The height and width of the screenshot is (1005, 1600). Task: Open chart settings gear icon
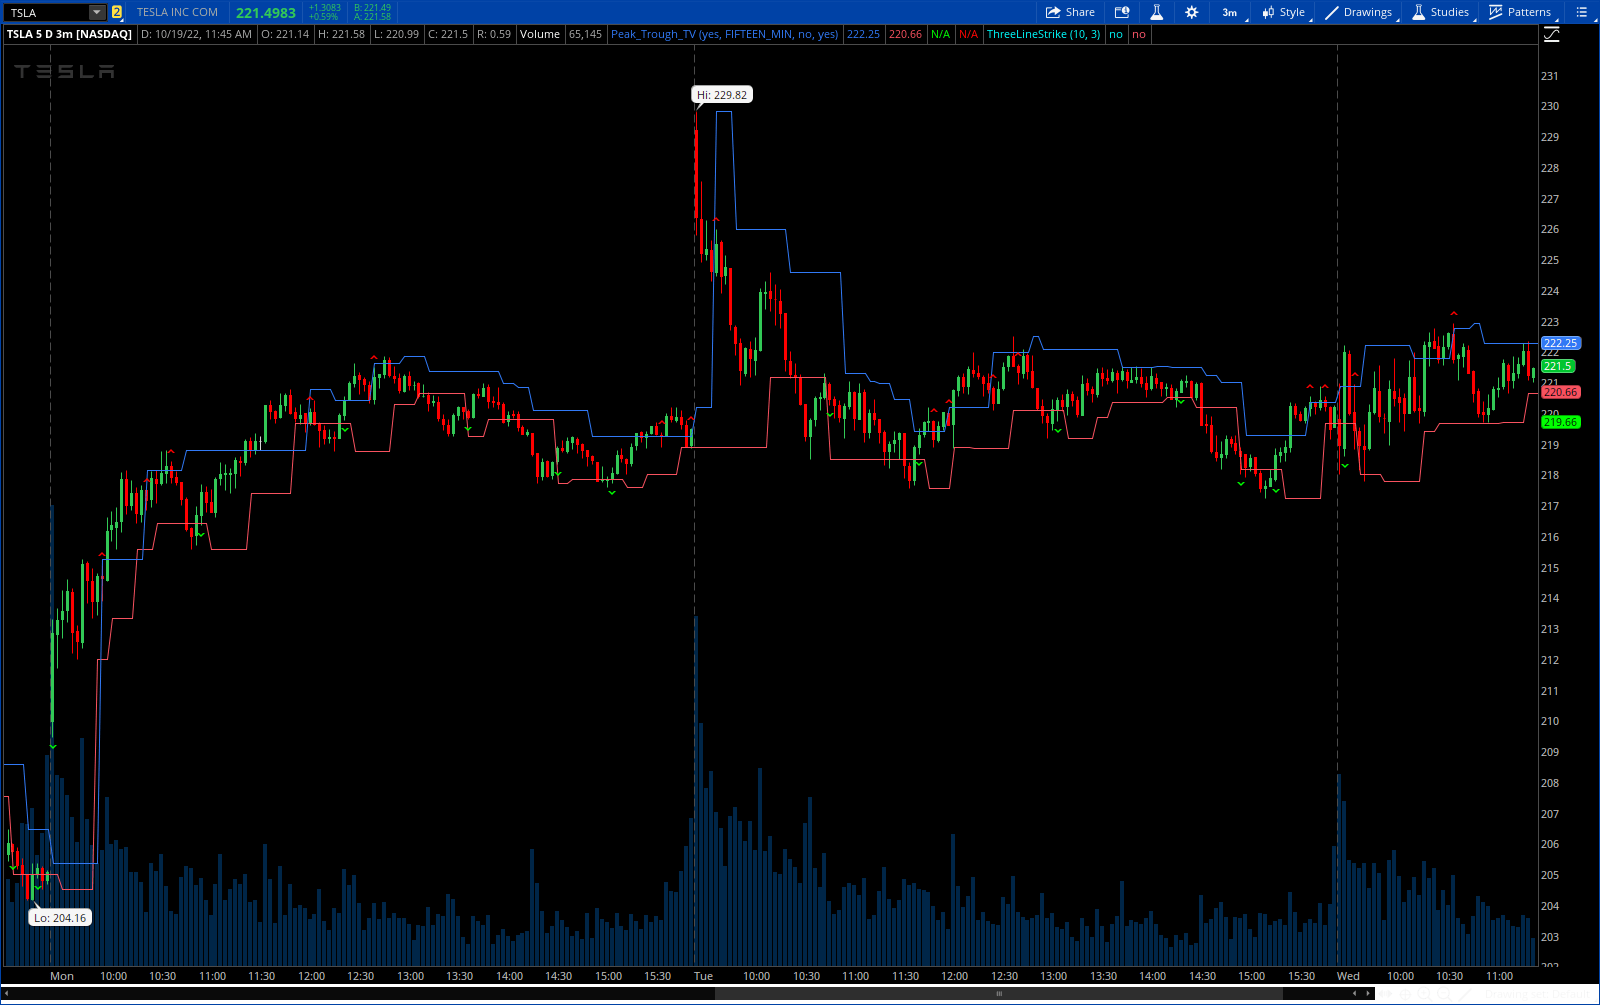tap(1191, 13)
